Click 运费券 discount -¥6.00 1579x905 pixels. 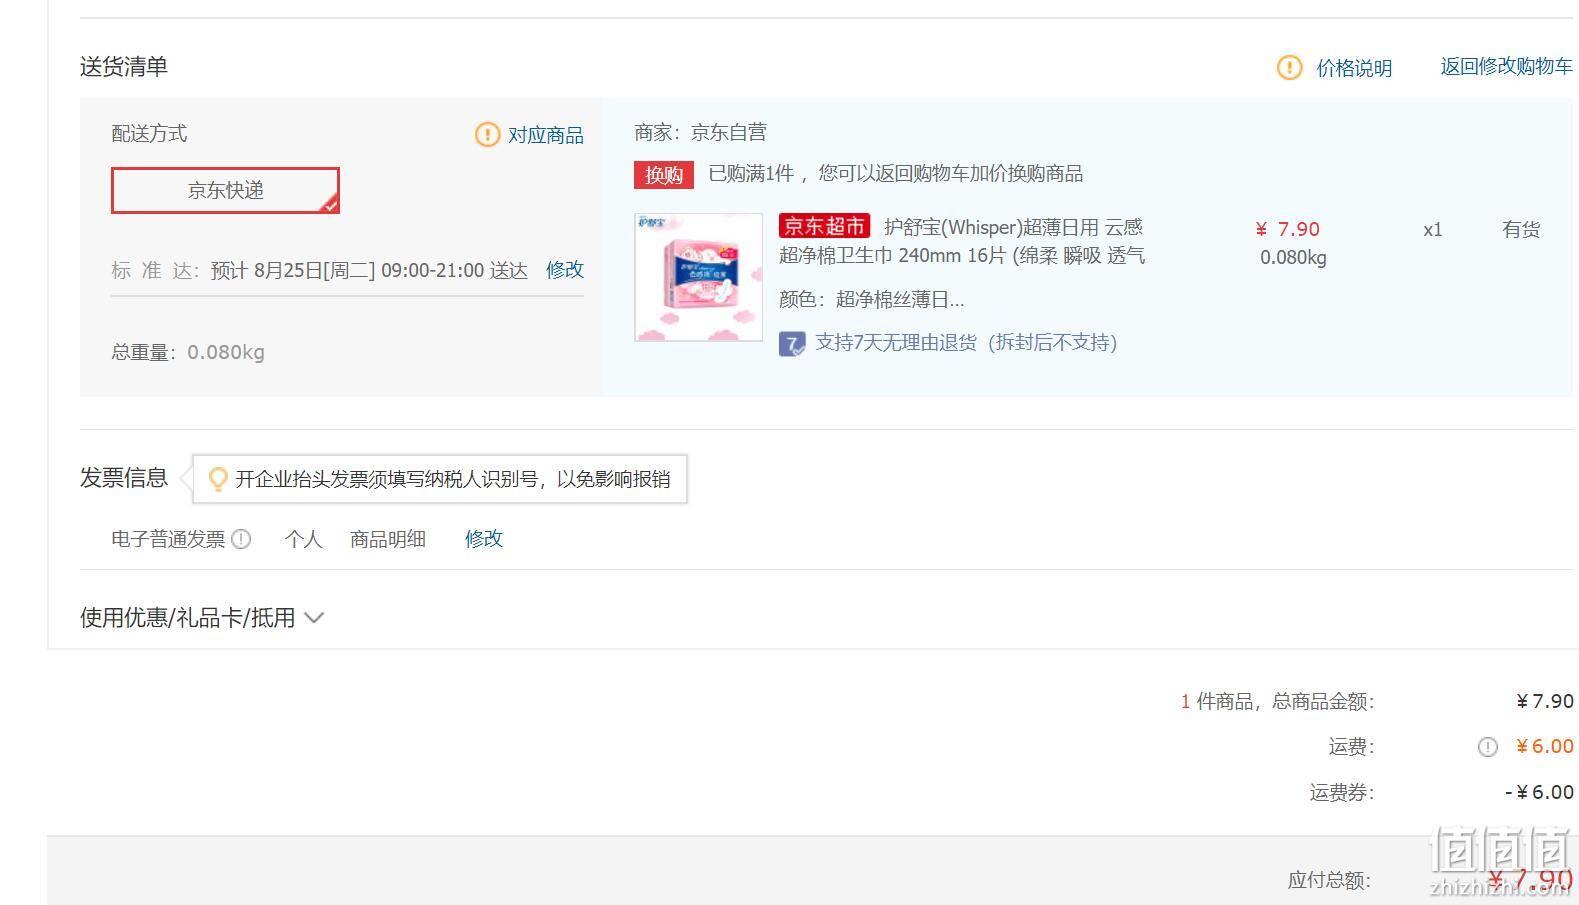[x=1540, y=793]
